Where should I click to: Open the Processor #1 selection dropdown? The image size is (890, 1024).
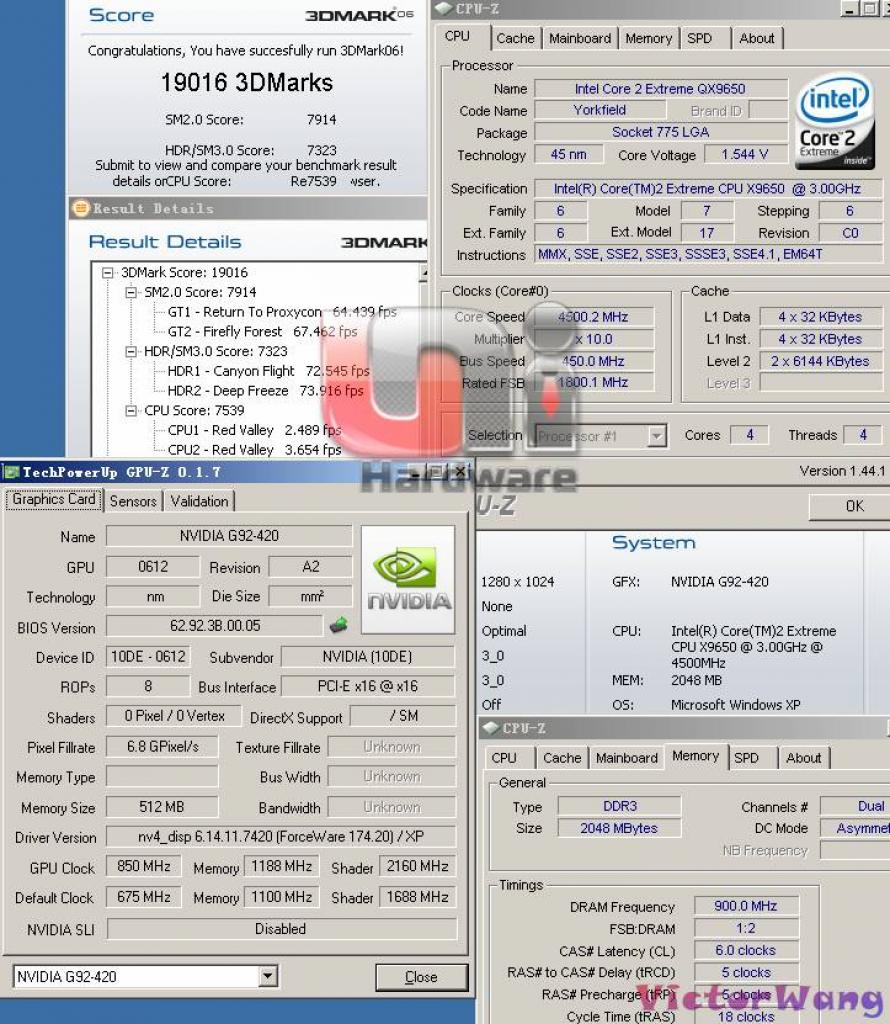(x=656, y=436)
